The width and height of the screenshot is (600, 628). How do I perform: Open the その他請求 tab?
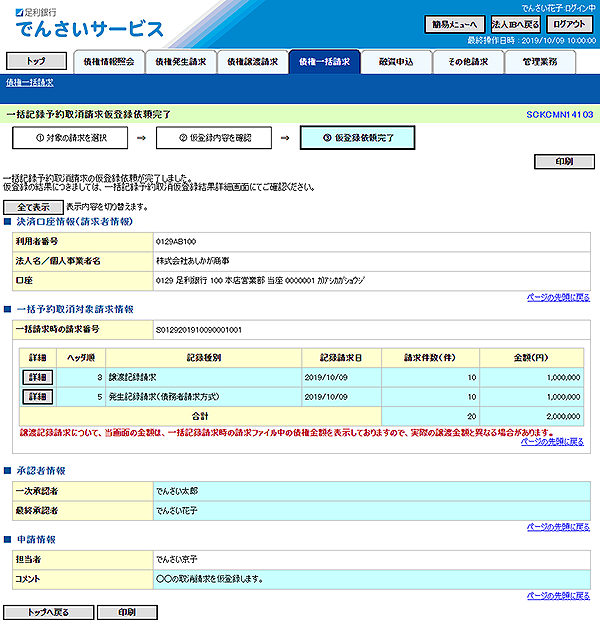pyautogui.click(x=468, y=62)
